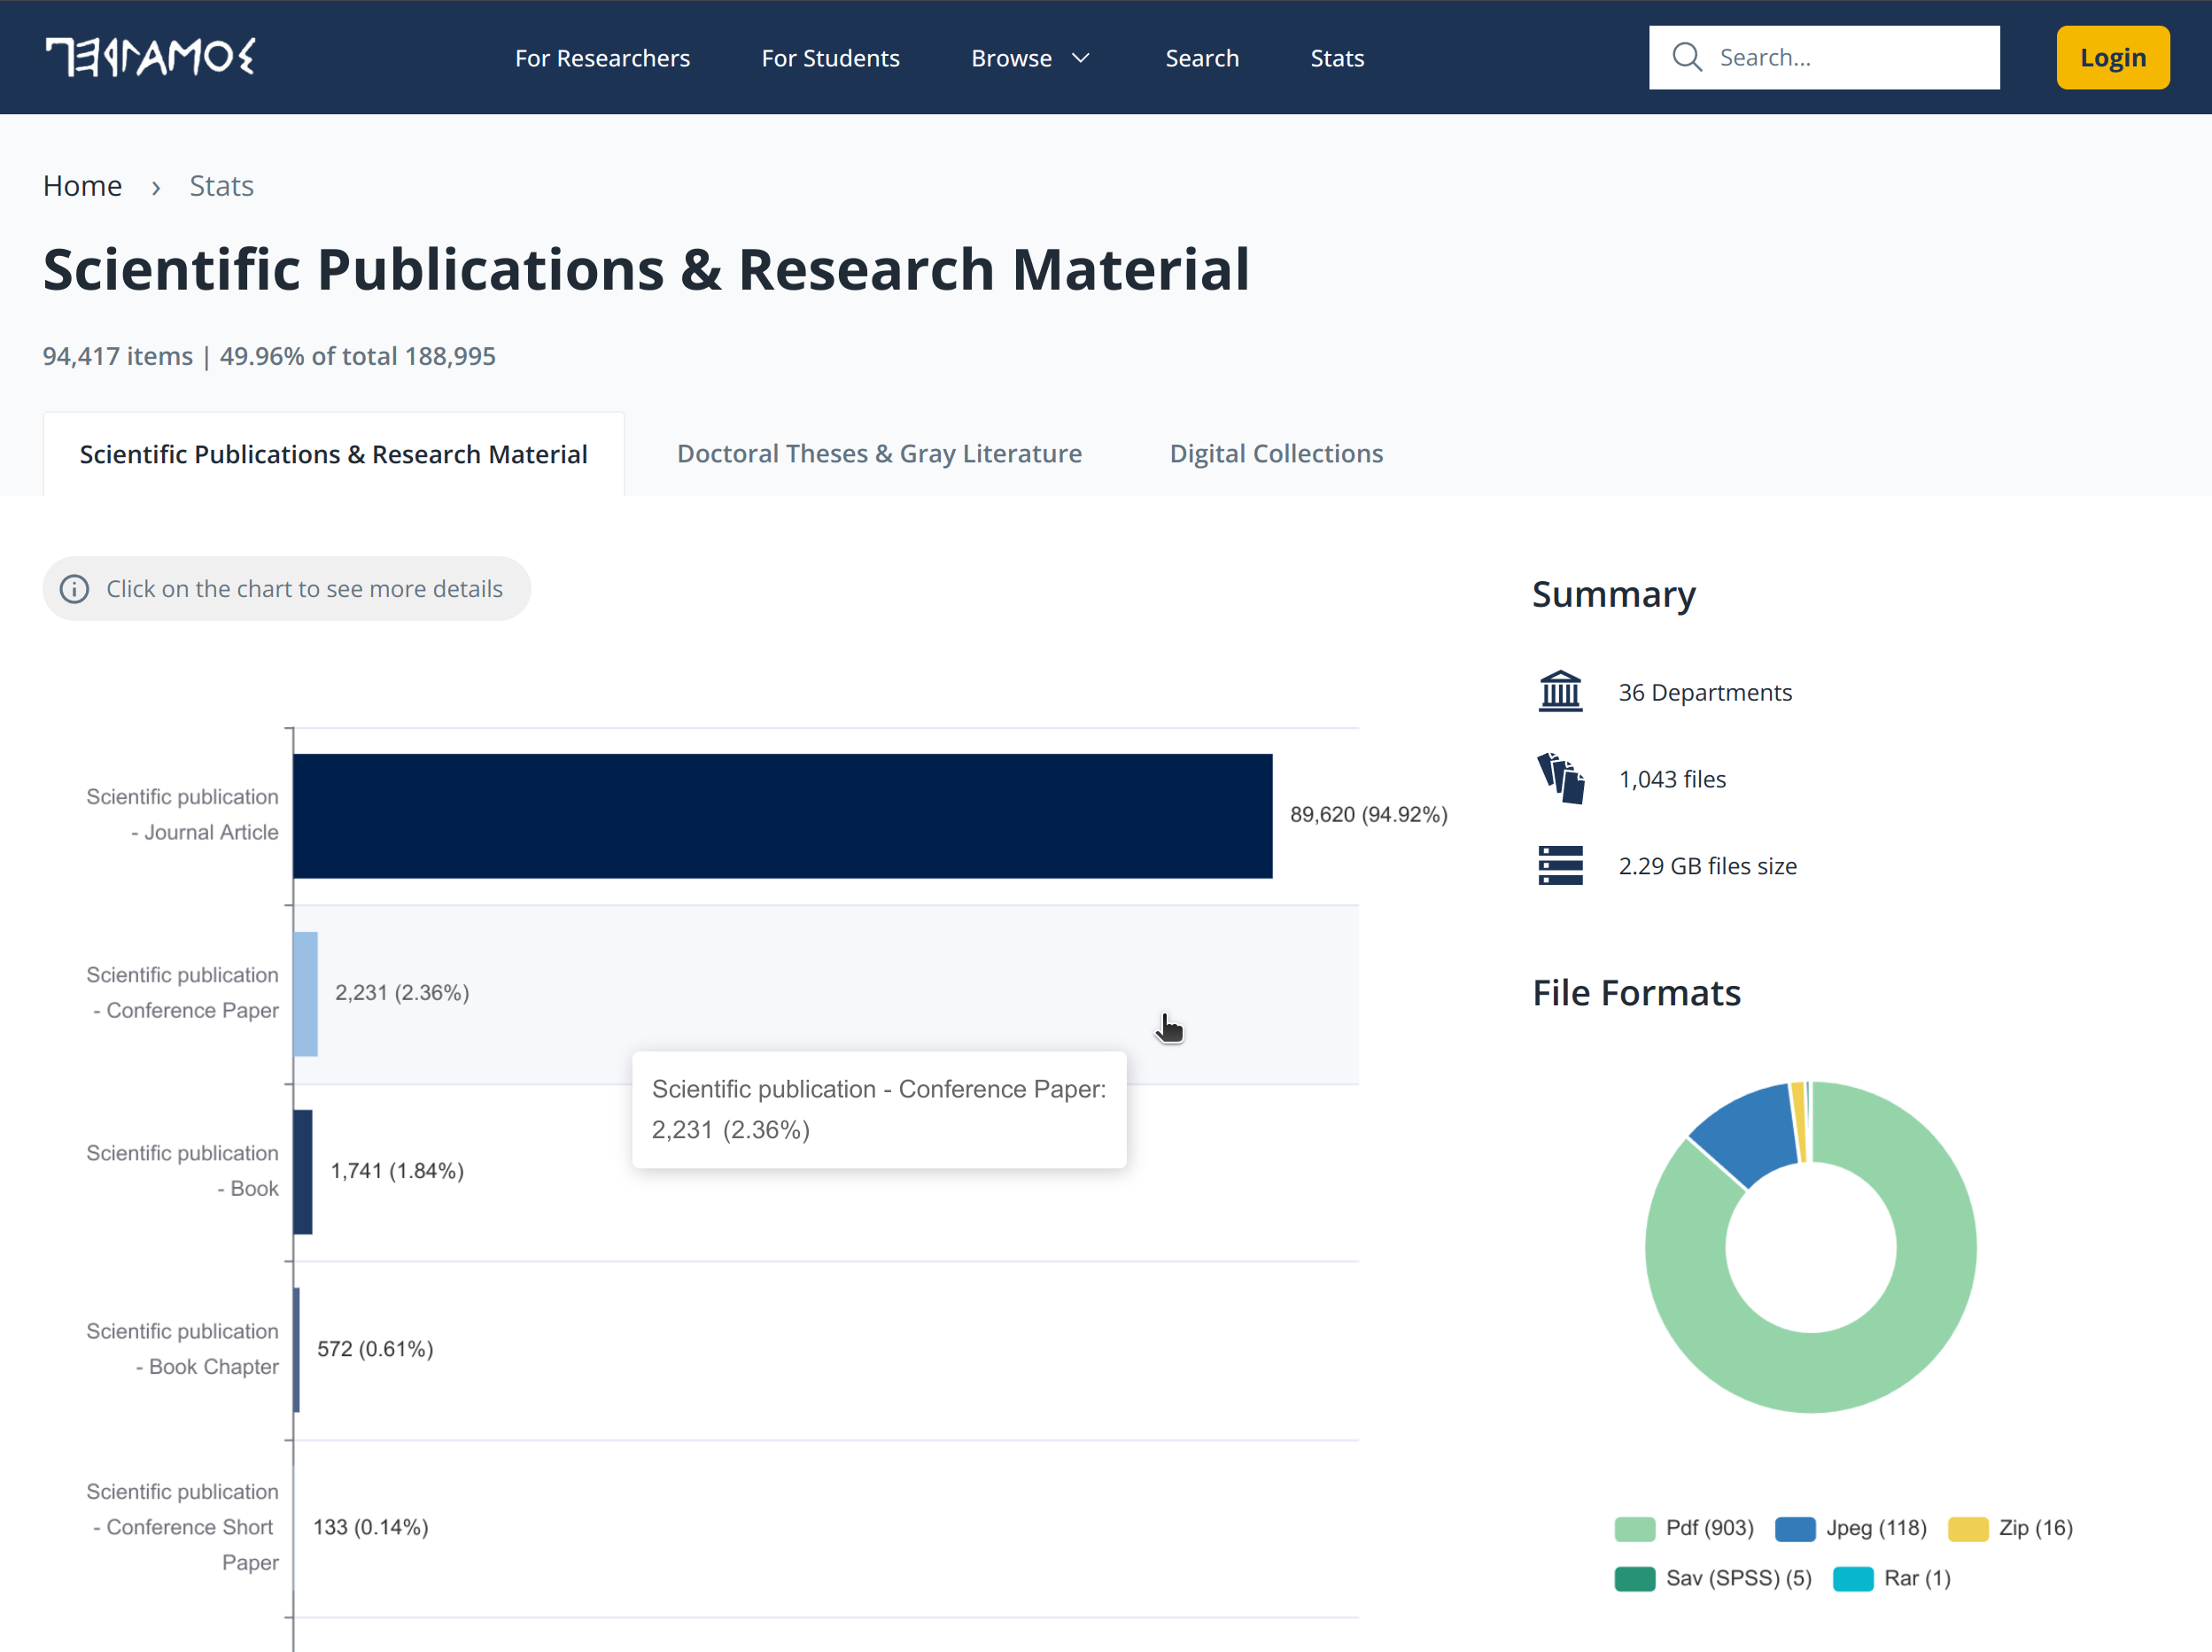The width and height of the screenshot is (2212, 1652).
Task: Click the Journal Article bar
Action: 782,816
